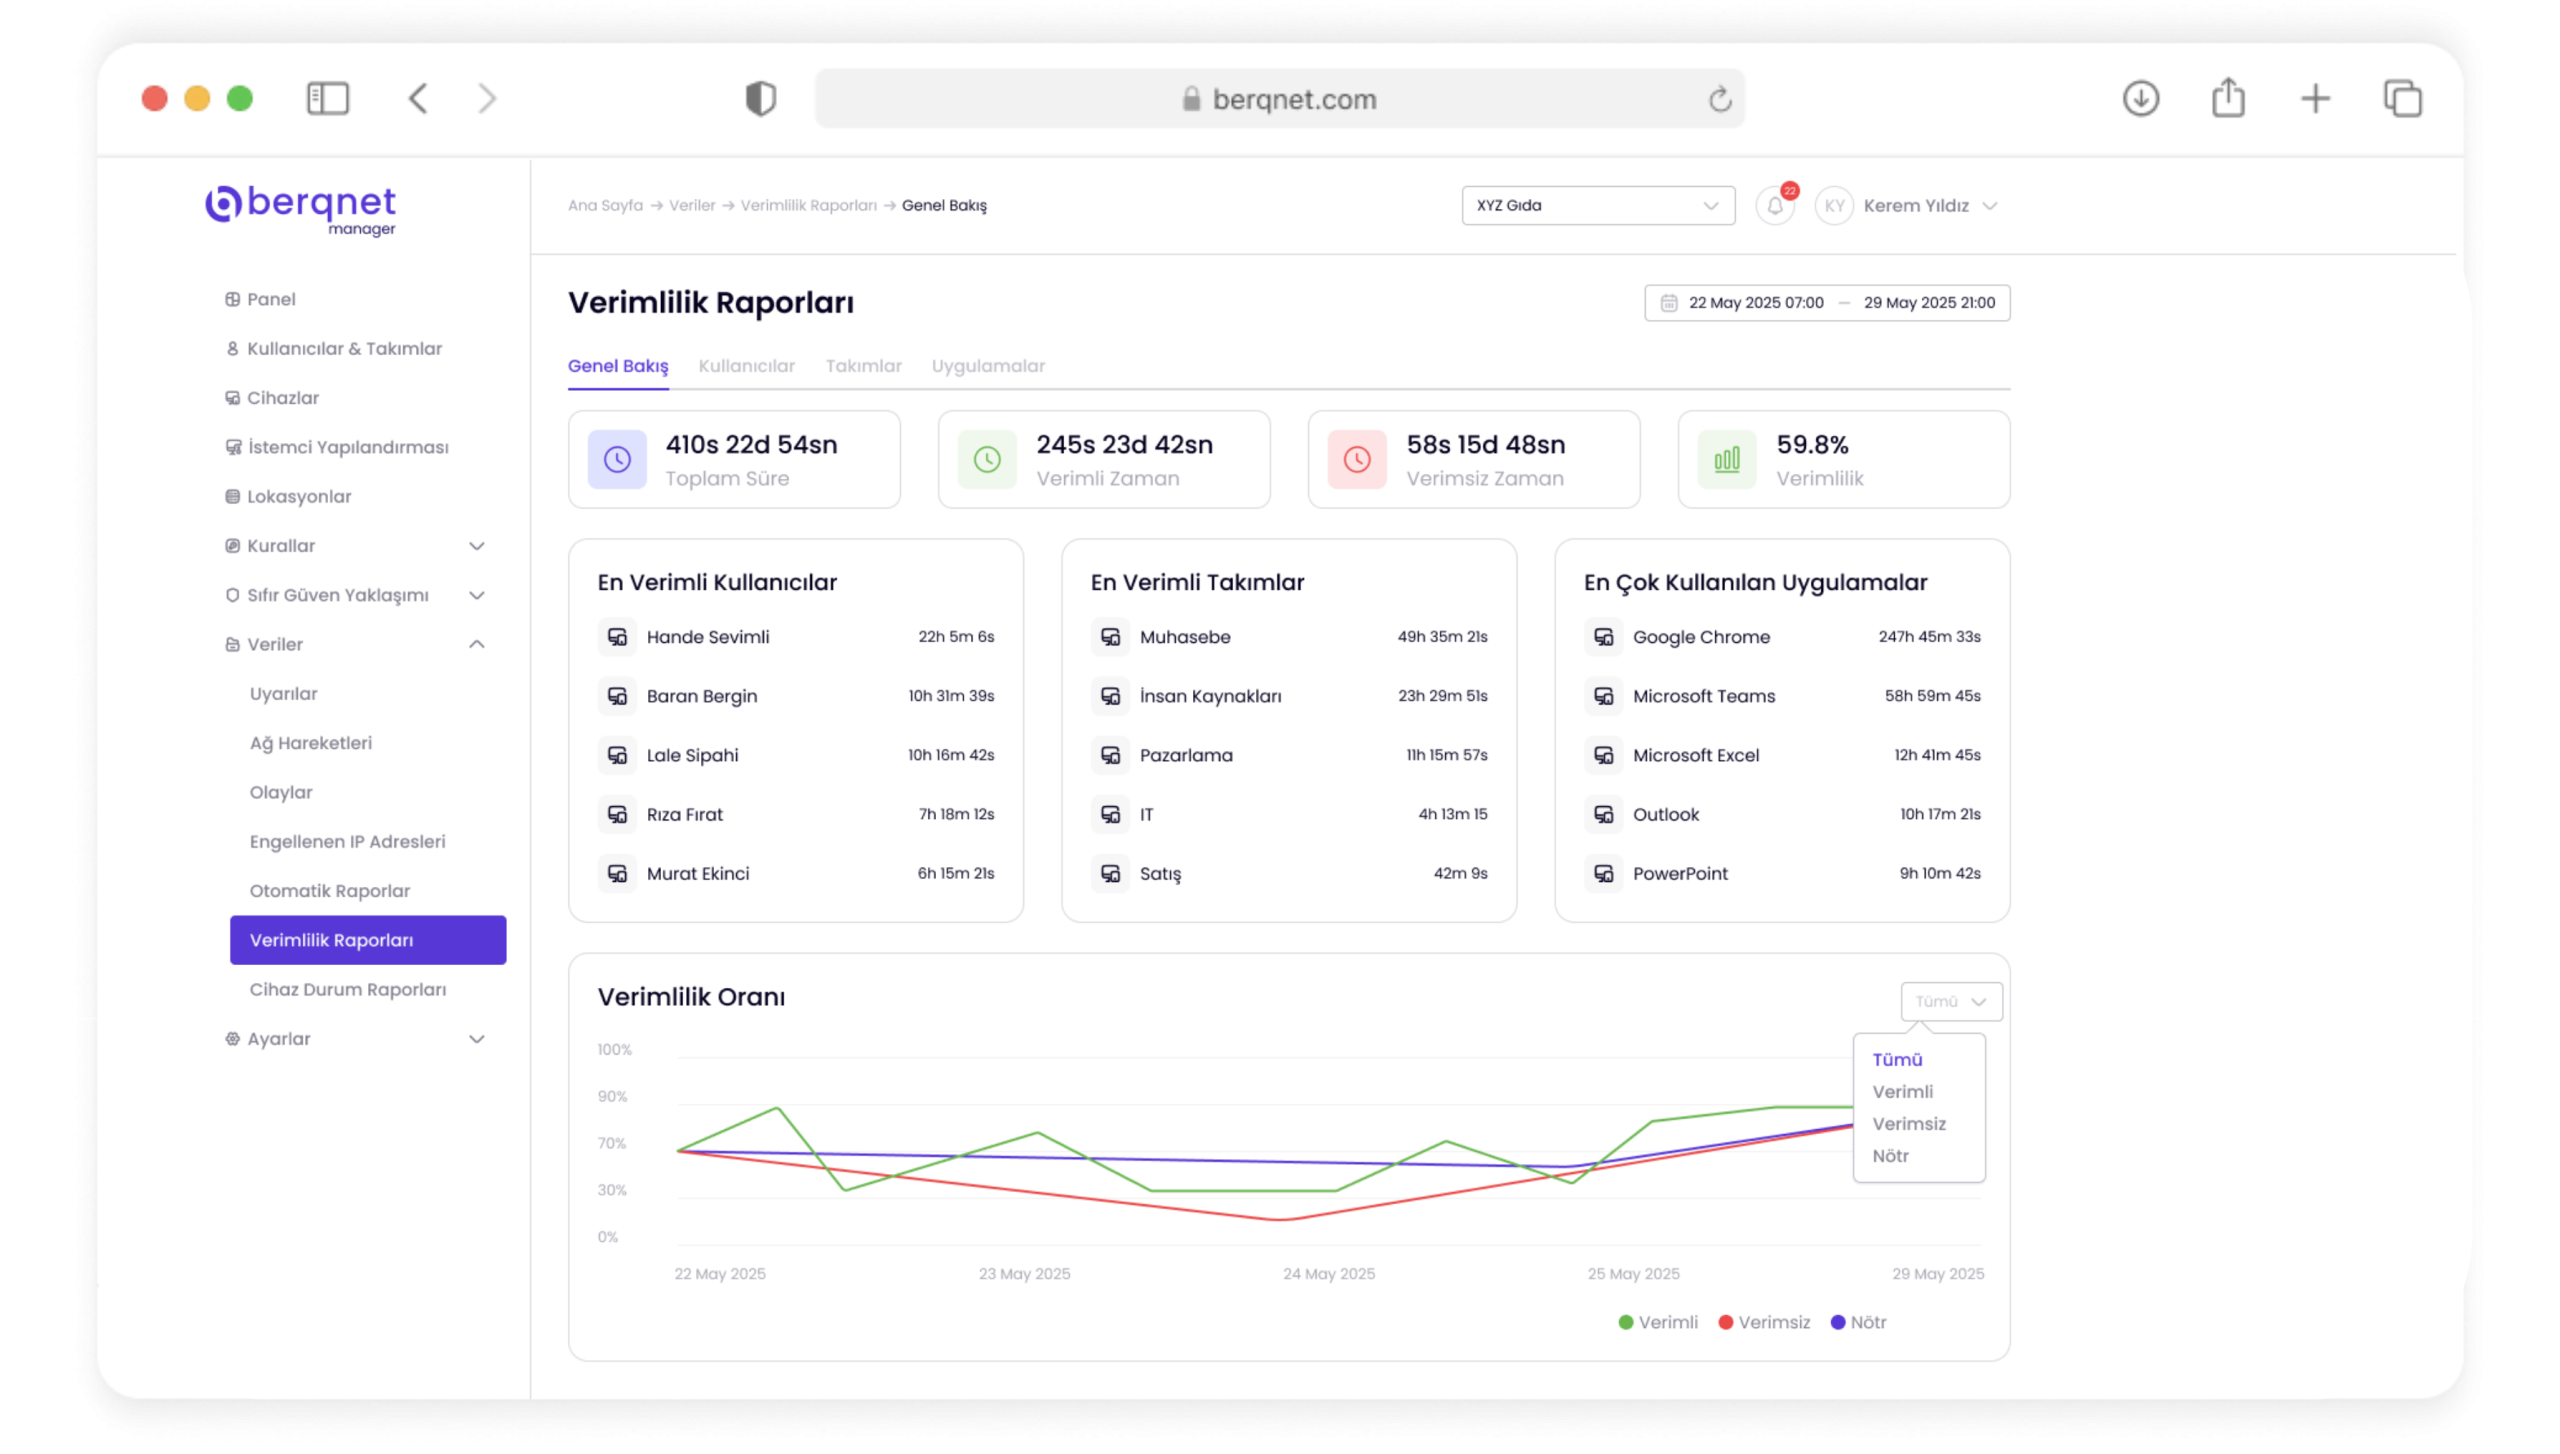Click the browser sidebar toggle icon

[x=327, y=98]
